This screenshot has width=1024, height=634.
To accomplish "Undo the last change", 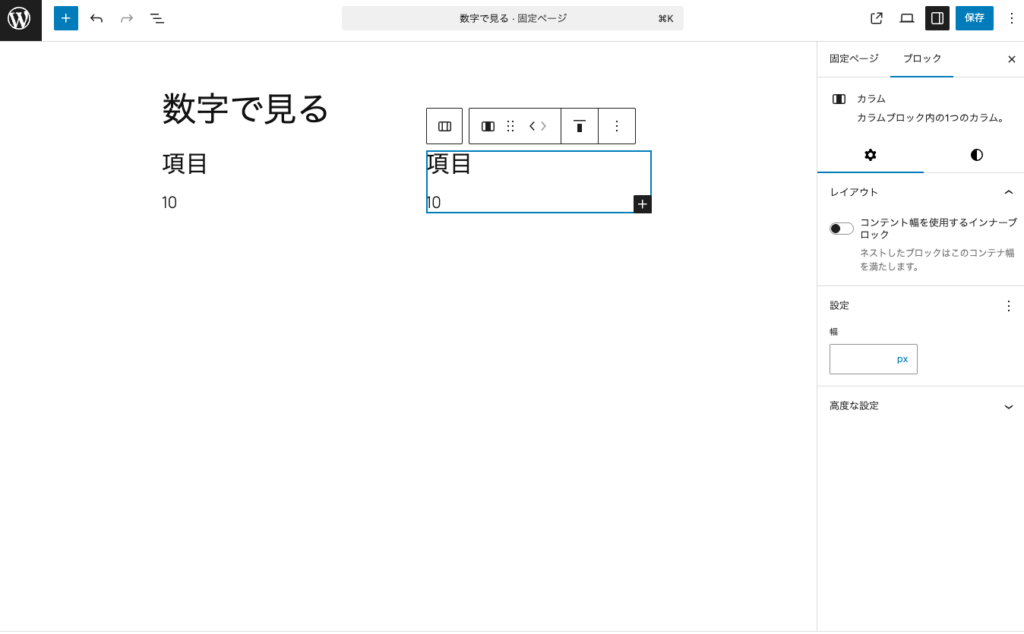I will click(95, 18).
